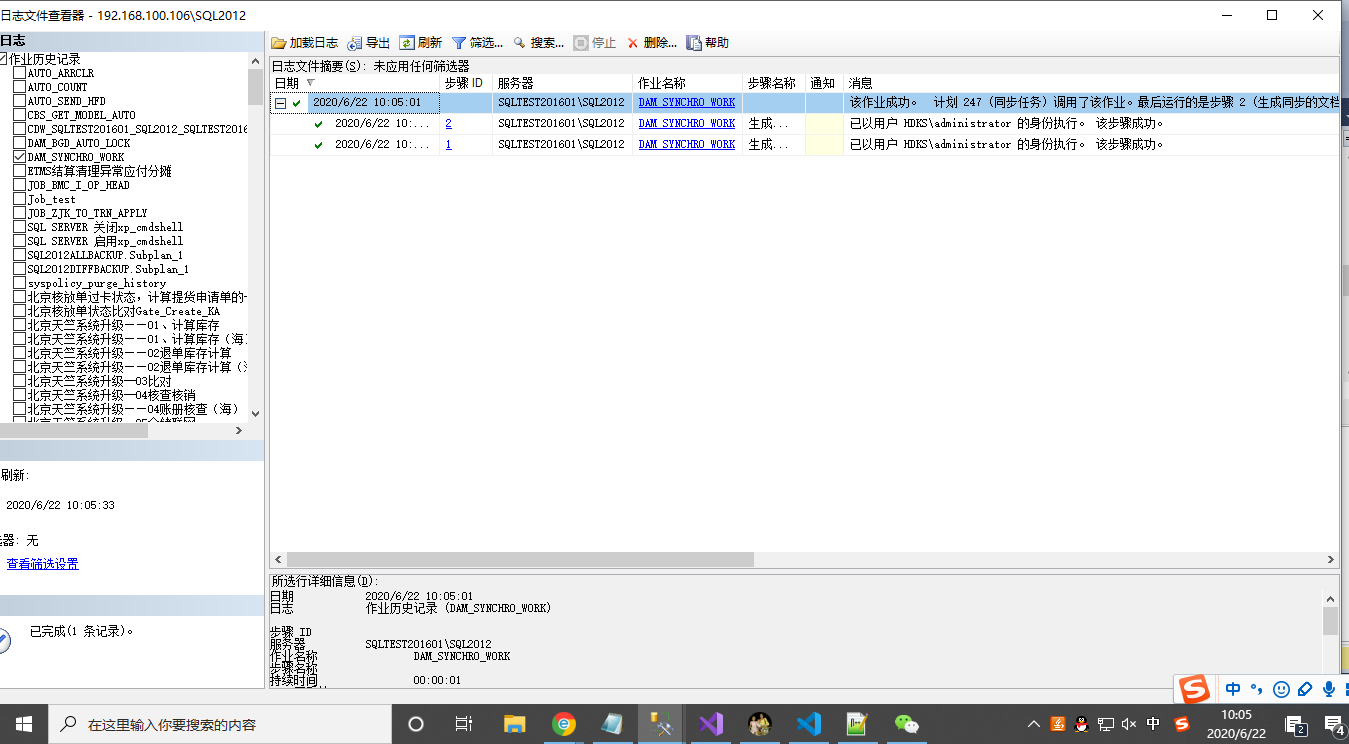The image size is (1349, 744).
Task: Check the CBS_GET_MODEL_AUTO job checkbox
Action: point(19,116)
